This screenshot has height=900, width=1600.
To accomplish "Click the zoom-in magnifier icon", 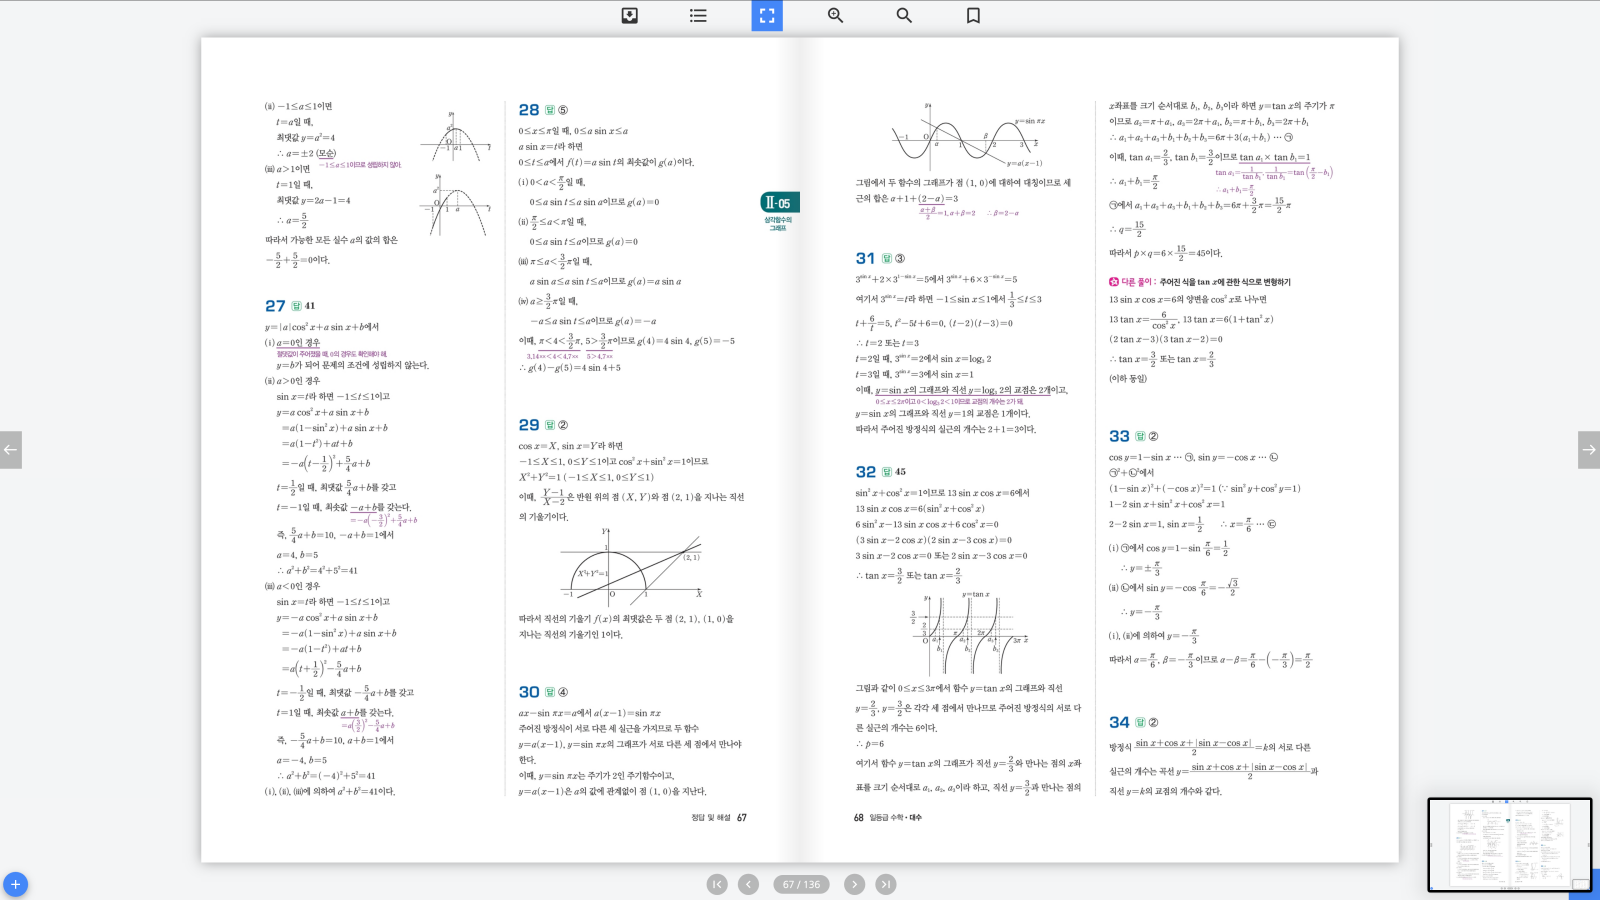I will click(x=835, y=16).
